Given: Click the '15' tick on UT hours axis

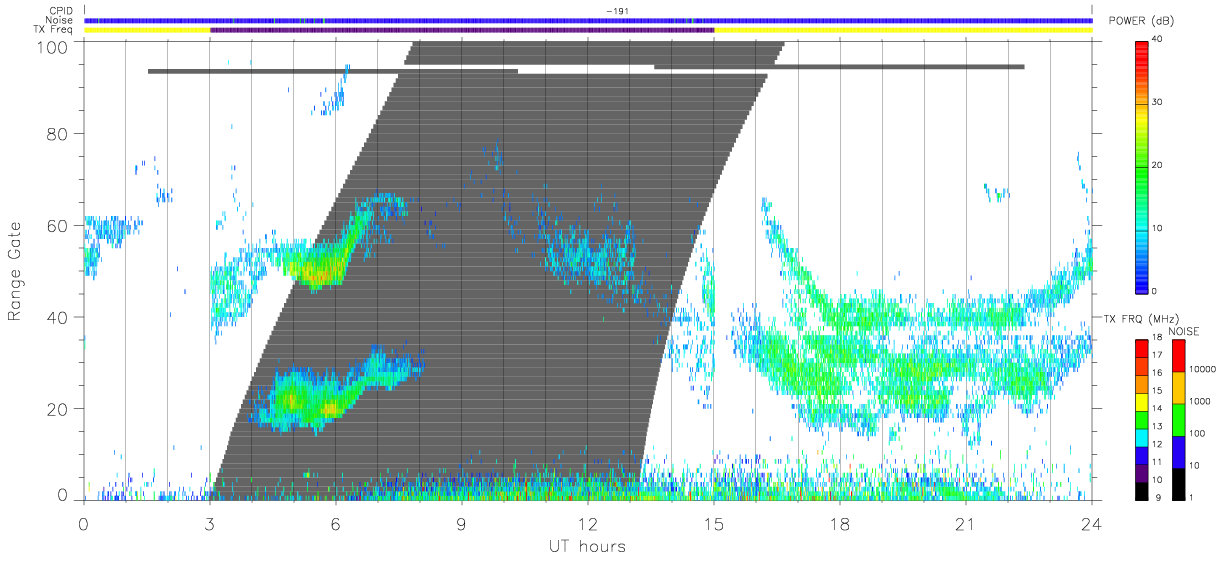Looking at the screenshot, I should [713, 523].
